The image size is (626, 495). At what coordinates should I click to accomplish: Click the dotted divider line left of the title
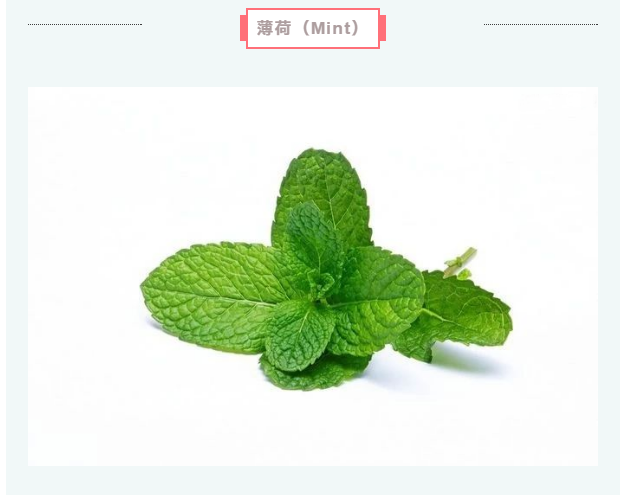coord(85,24)
